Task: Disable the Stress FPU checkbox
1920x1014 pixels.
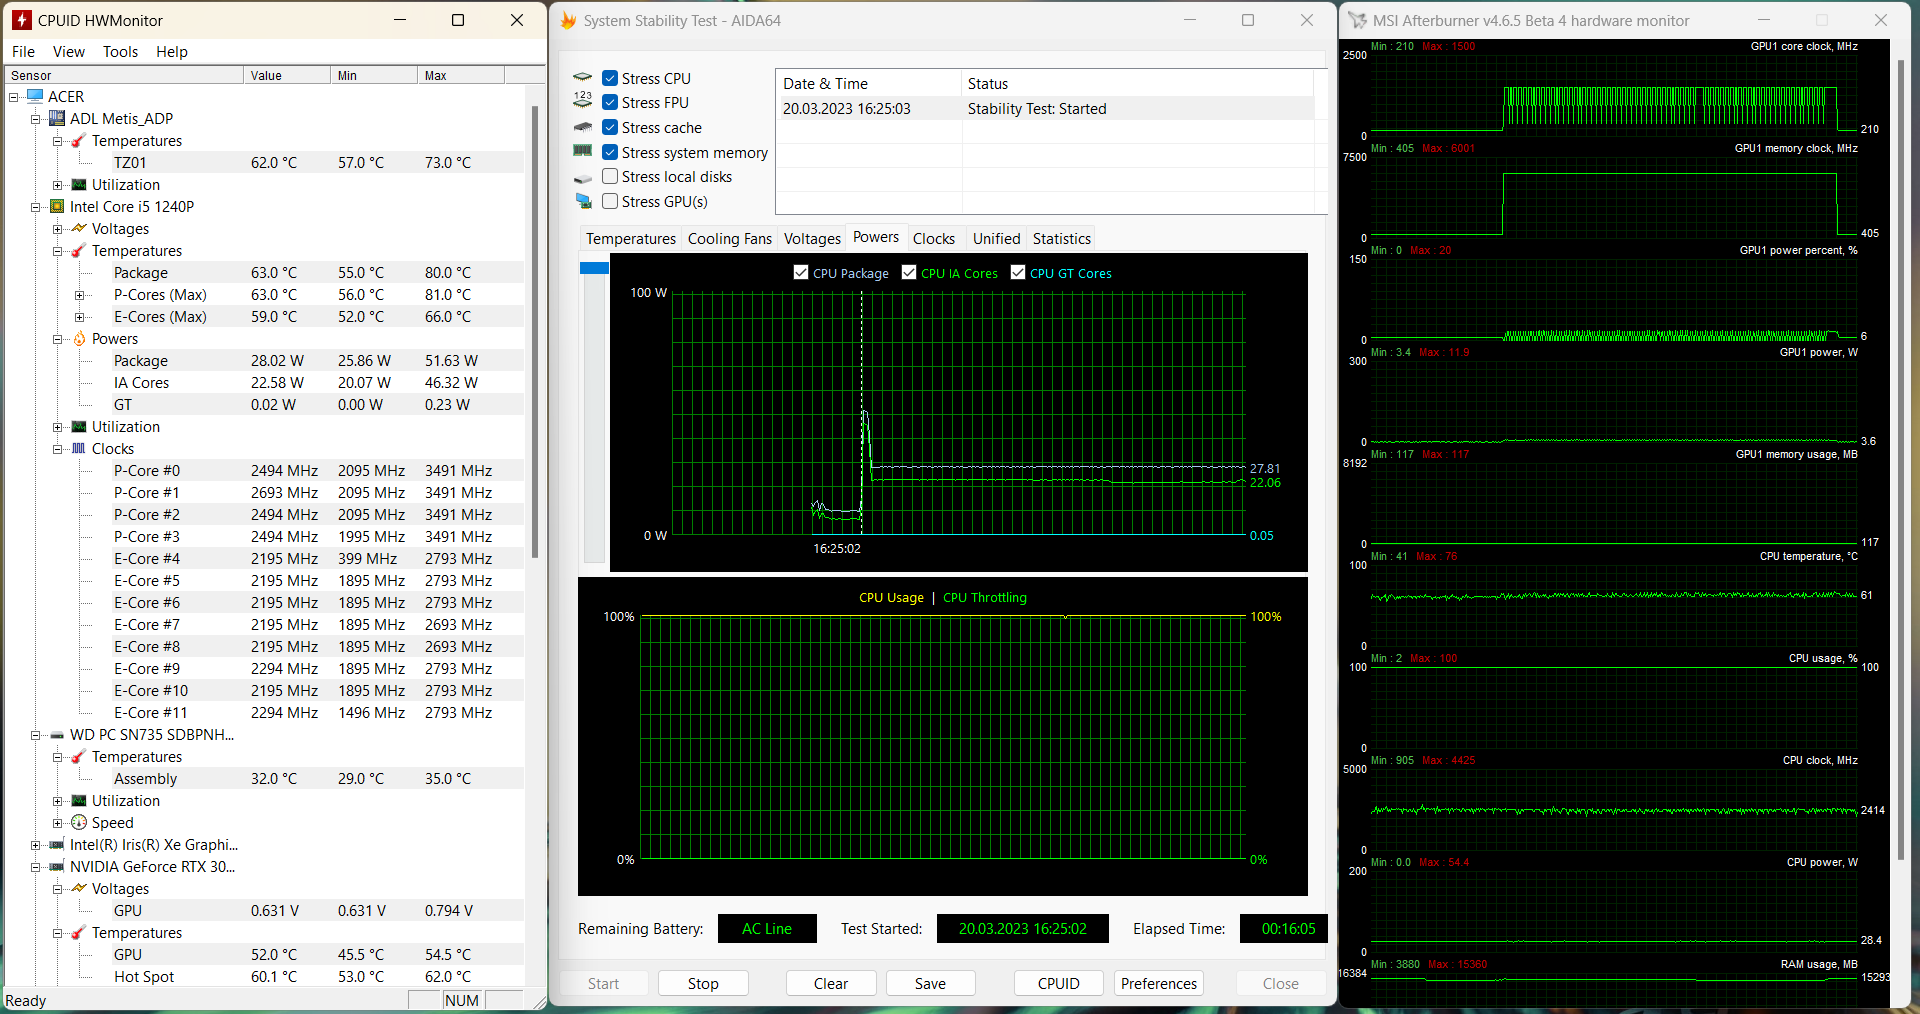Action: 610,103
